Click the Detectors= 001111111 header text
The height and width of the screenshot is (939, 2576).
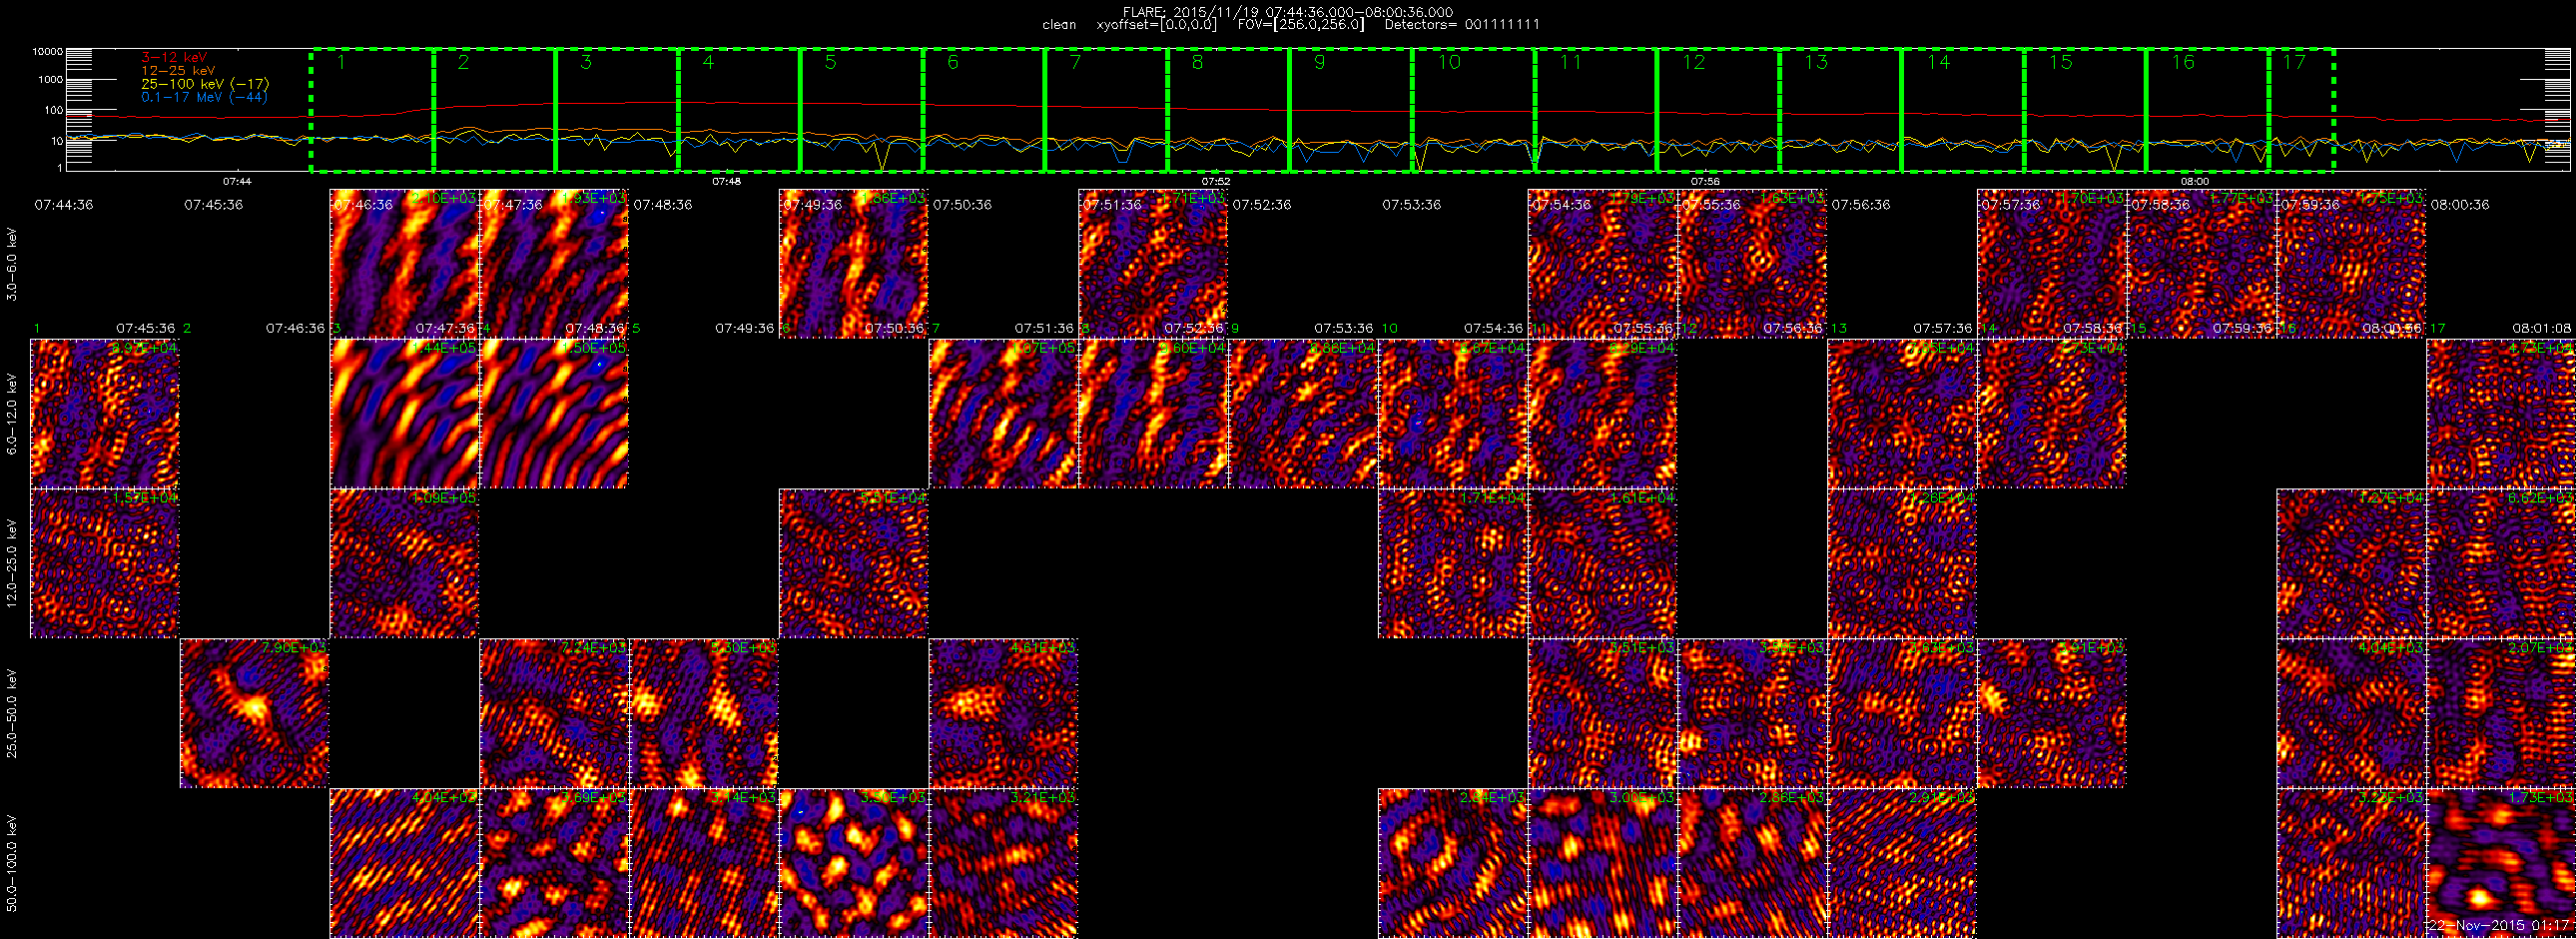tap(1462, 24)
